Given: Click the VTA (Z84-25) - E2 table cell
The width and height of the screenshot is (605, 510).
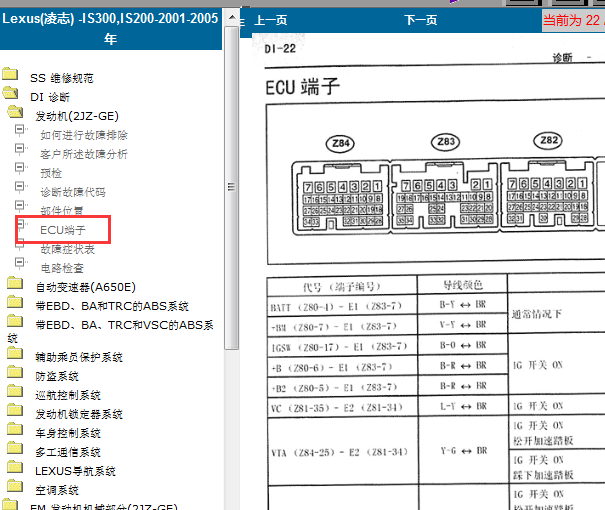Looking at the screenshot, I should point(343,452).
